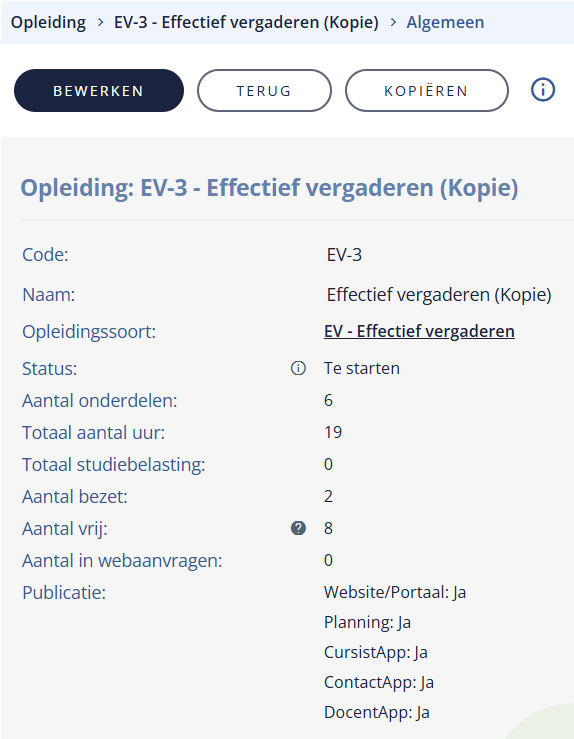Viewport: 574px width, 739px height.
Task: Select the Algemeen breadcrumb item
Action: pos(445,22)
